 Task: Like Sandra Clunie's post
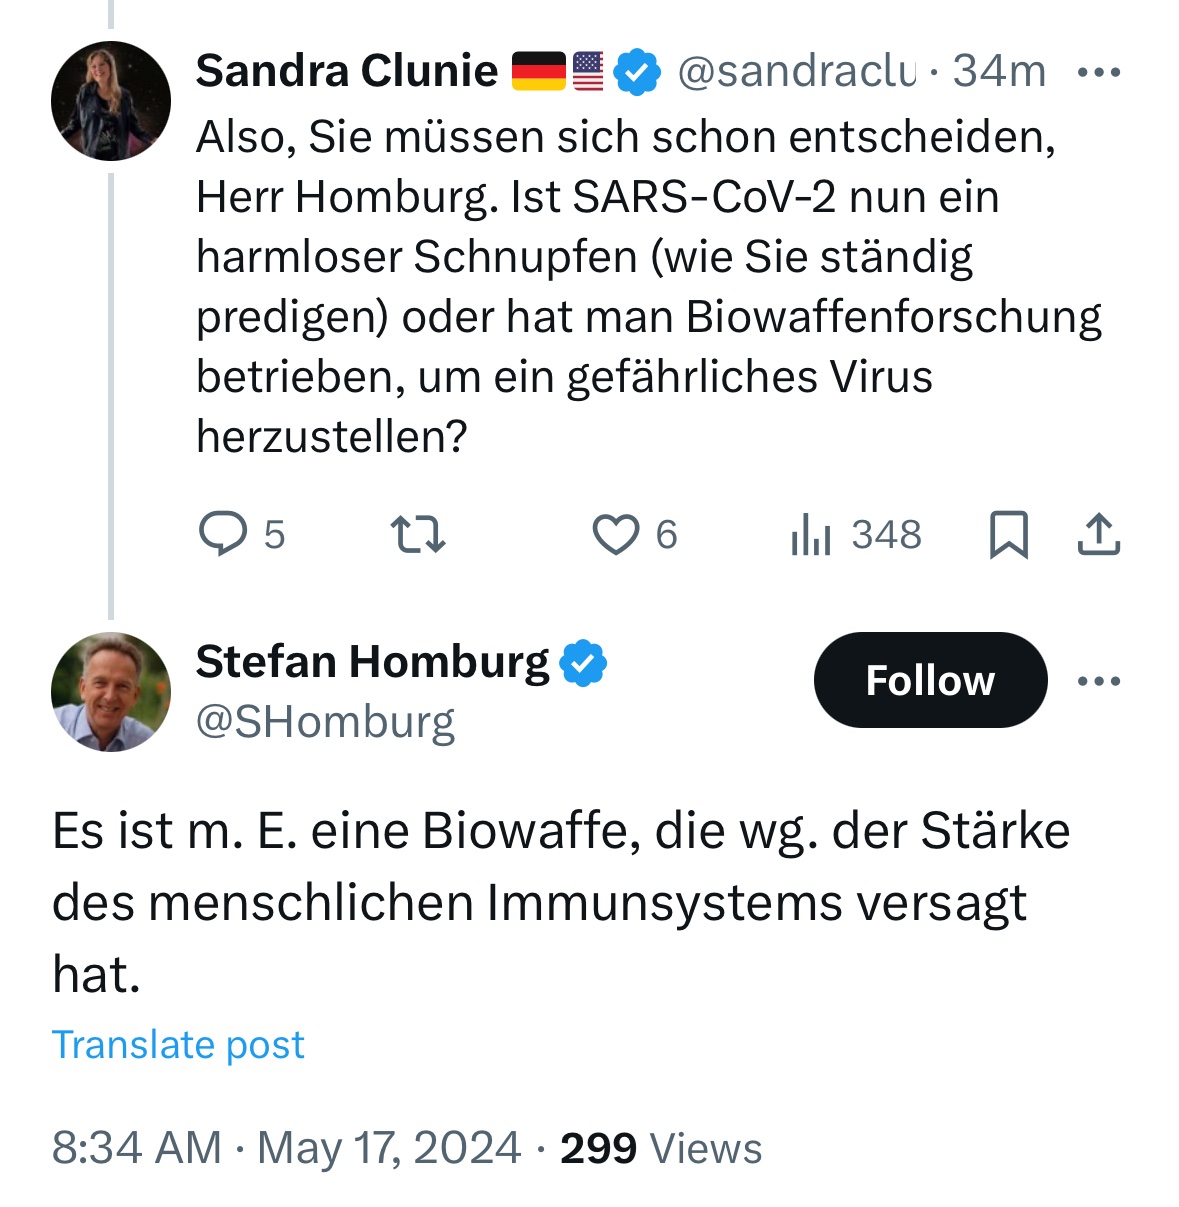click(x=615, y=534)
